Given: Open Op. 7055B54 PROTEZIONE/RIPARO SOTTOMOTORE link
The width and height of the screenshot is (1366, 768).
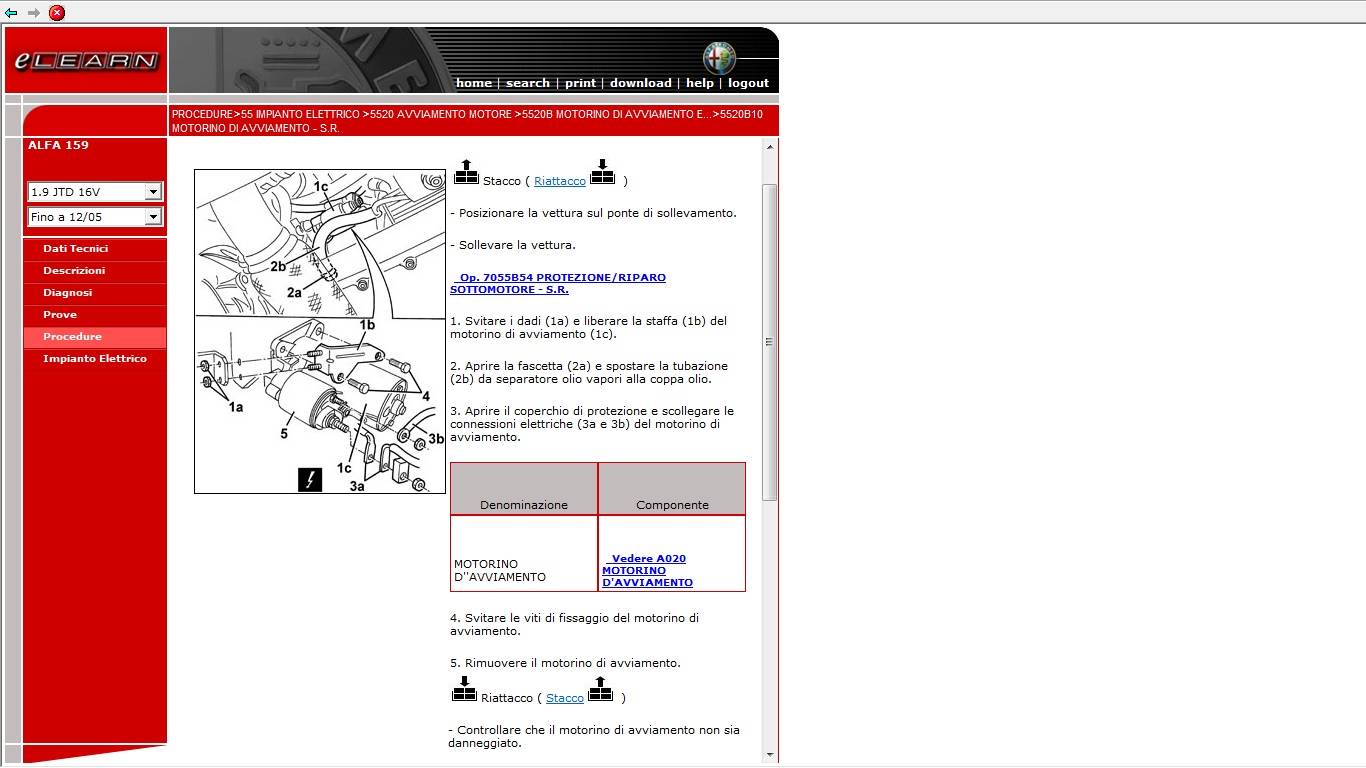Looking at the screenshot, I should point(558,283).
